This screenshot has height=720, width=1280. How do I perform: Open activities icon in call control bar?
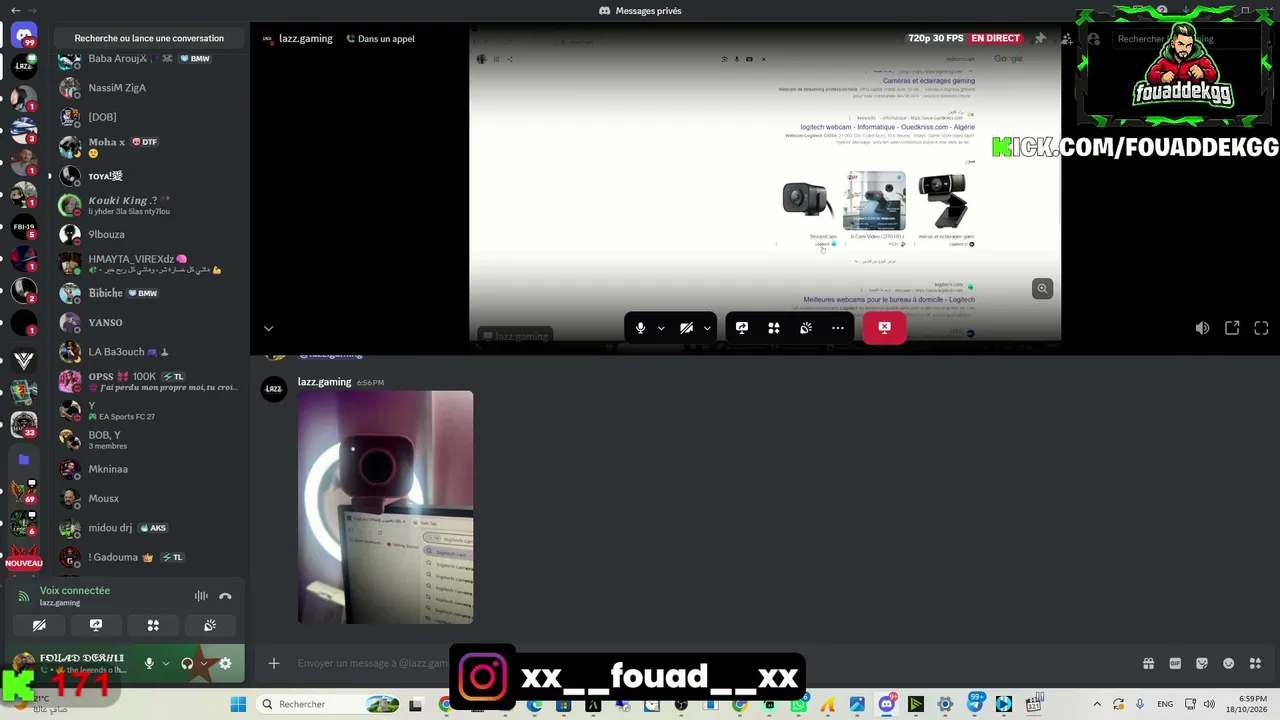coord(774,328)
